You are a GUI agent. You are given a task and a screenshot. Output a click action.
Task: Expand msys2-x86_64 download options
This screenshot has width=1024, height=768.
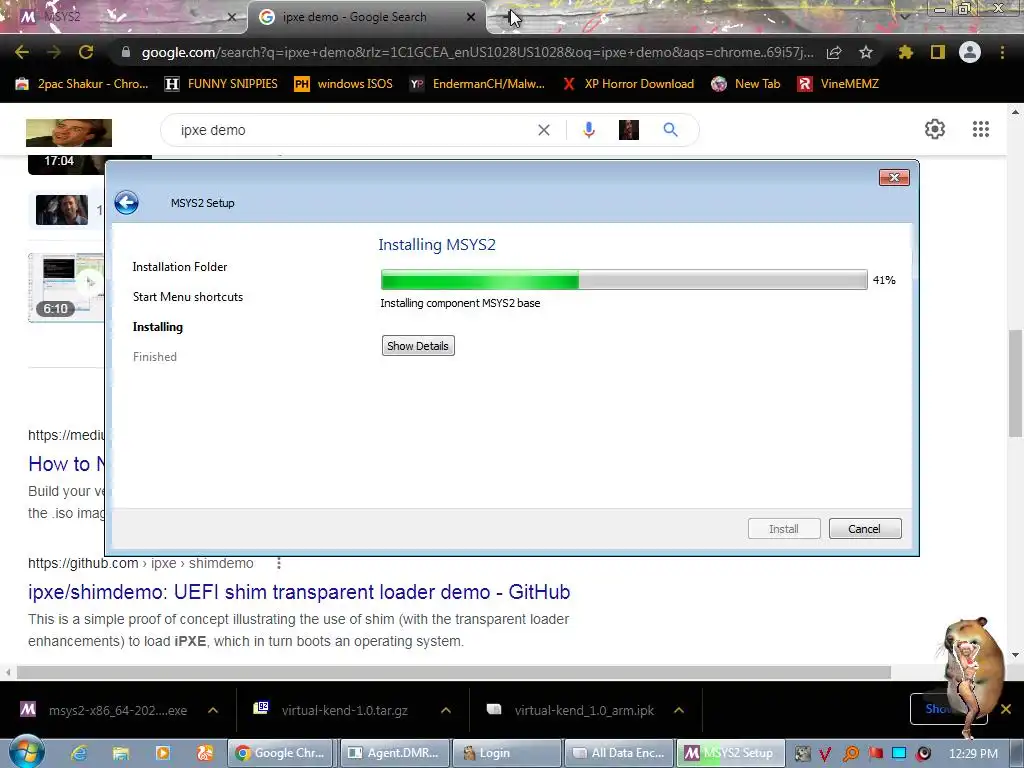[x=213, y=710]
